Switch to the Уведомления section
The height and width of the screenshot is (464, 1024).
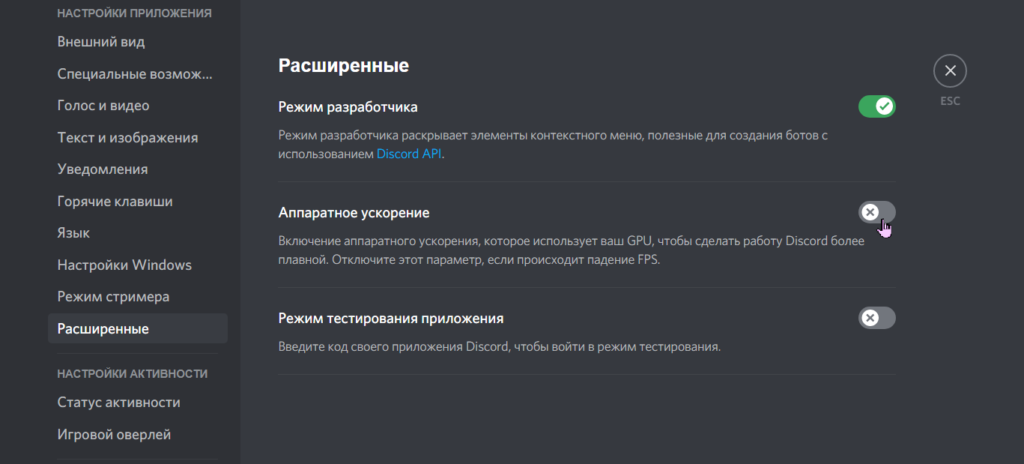[102, 170]
